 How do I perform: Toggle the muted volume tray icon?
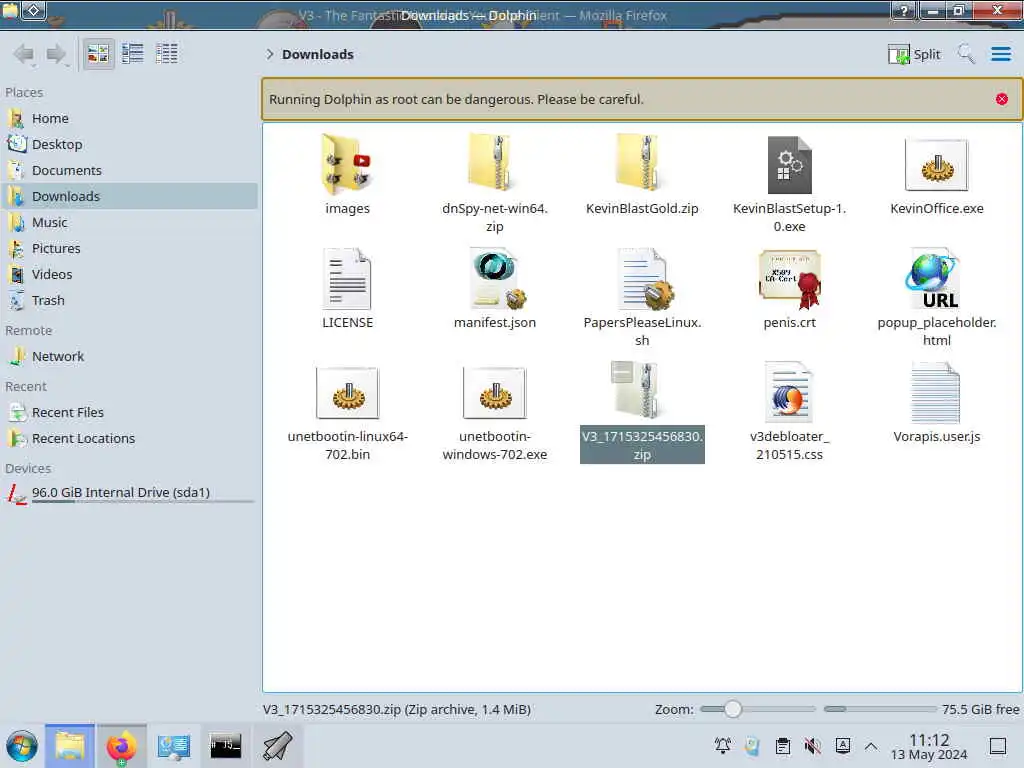812,746
